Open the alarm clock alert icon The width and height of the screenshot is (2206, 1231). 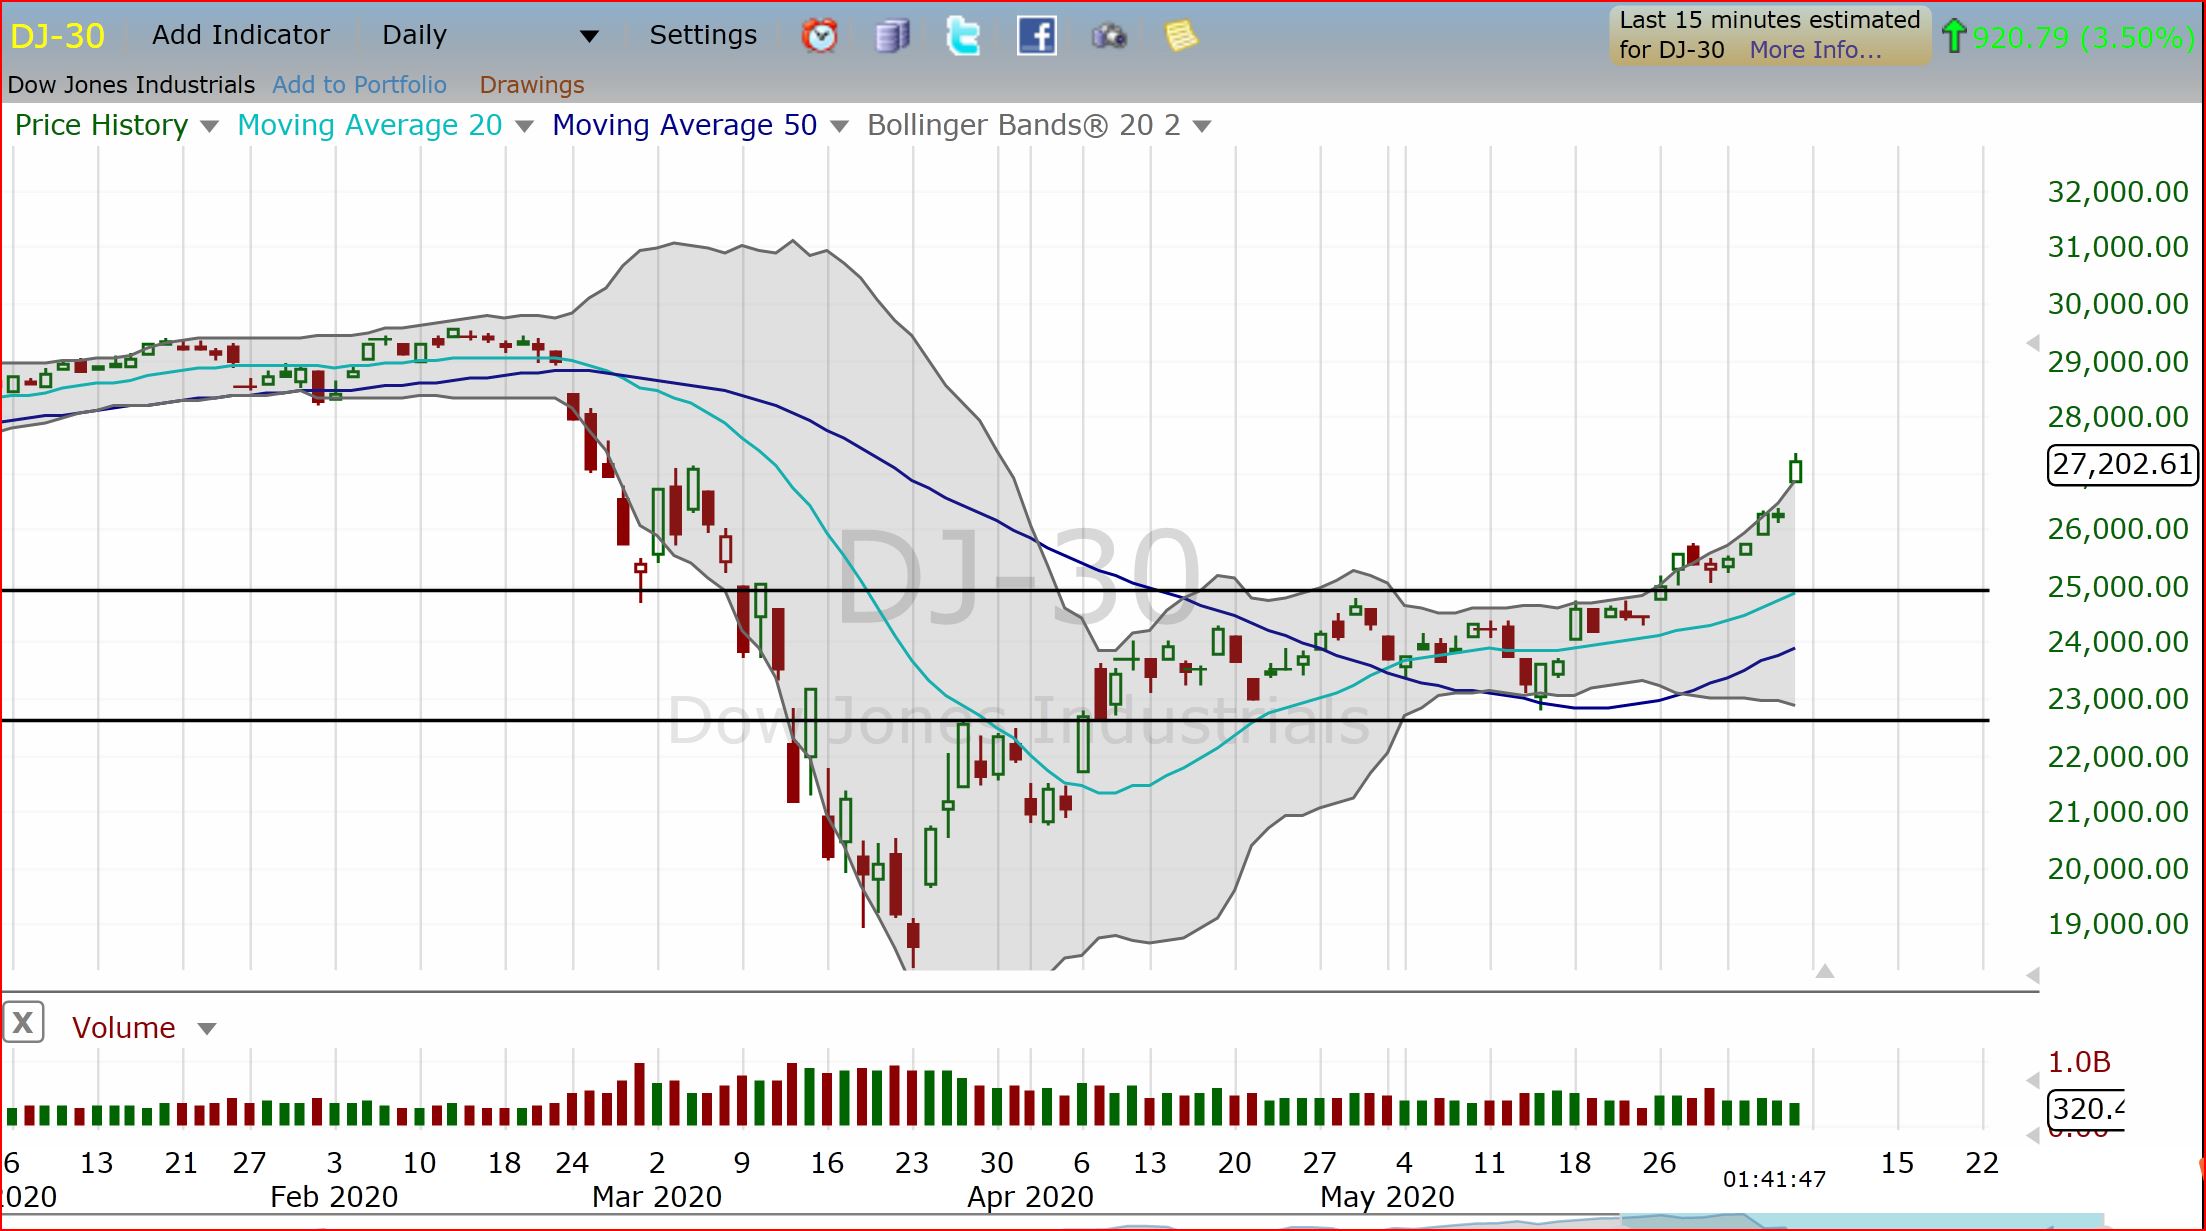819,37
